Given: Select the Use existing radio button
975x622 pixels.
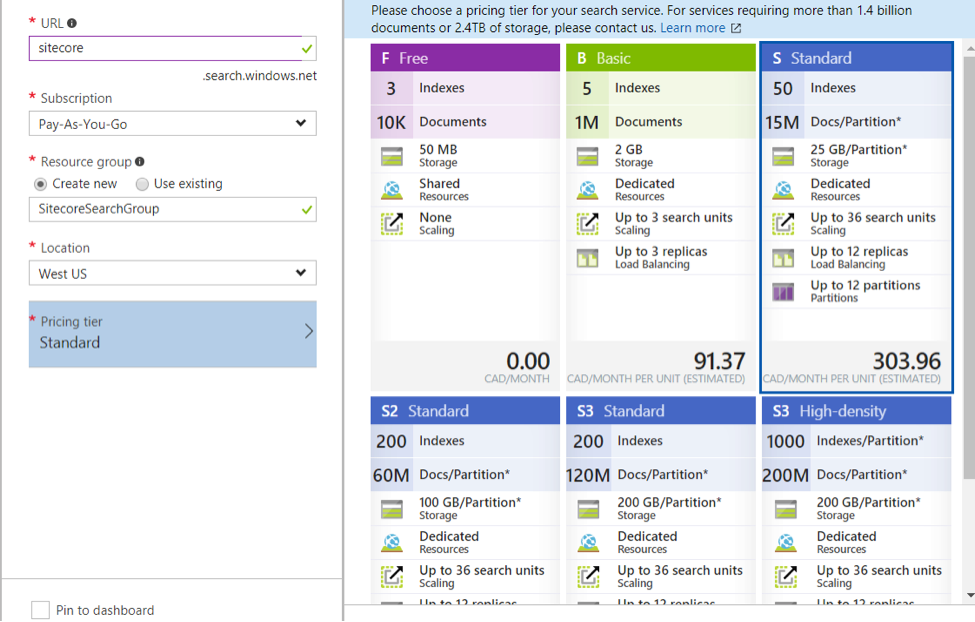Looking at the screenshot, I should [x=142, y=184].
